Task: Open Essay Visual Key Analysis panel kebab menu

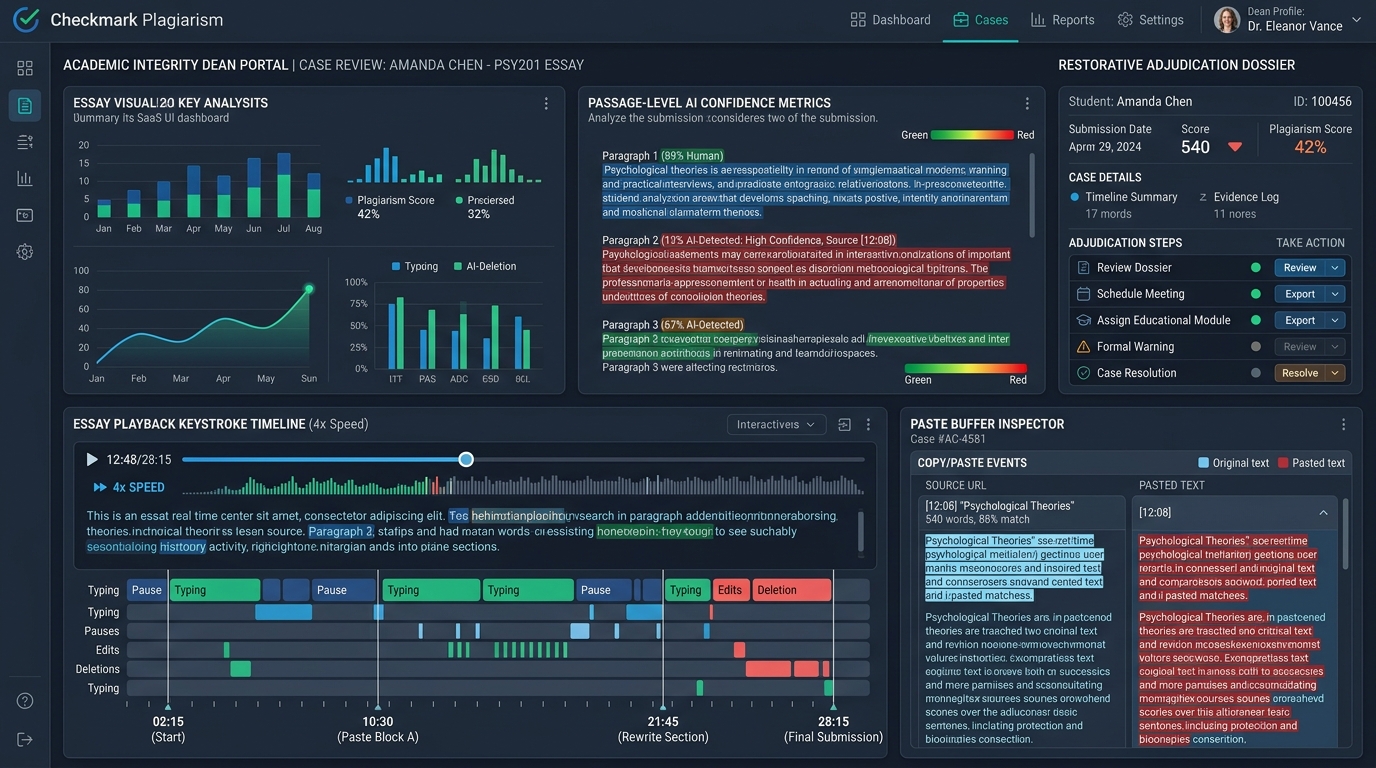Action: [x=546, y=104]
